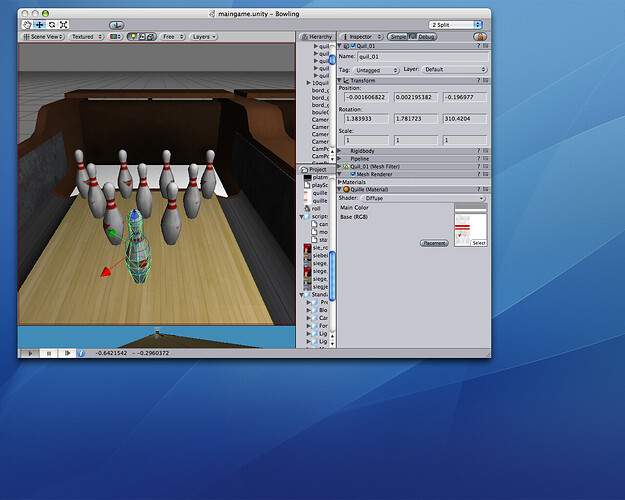This screenshot has width=625, height=500.
Task: Click the Main Color swatch
Action: (x=470, y=208)
